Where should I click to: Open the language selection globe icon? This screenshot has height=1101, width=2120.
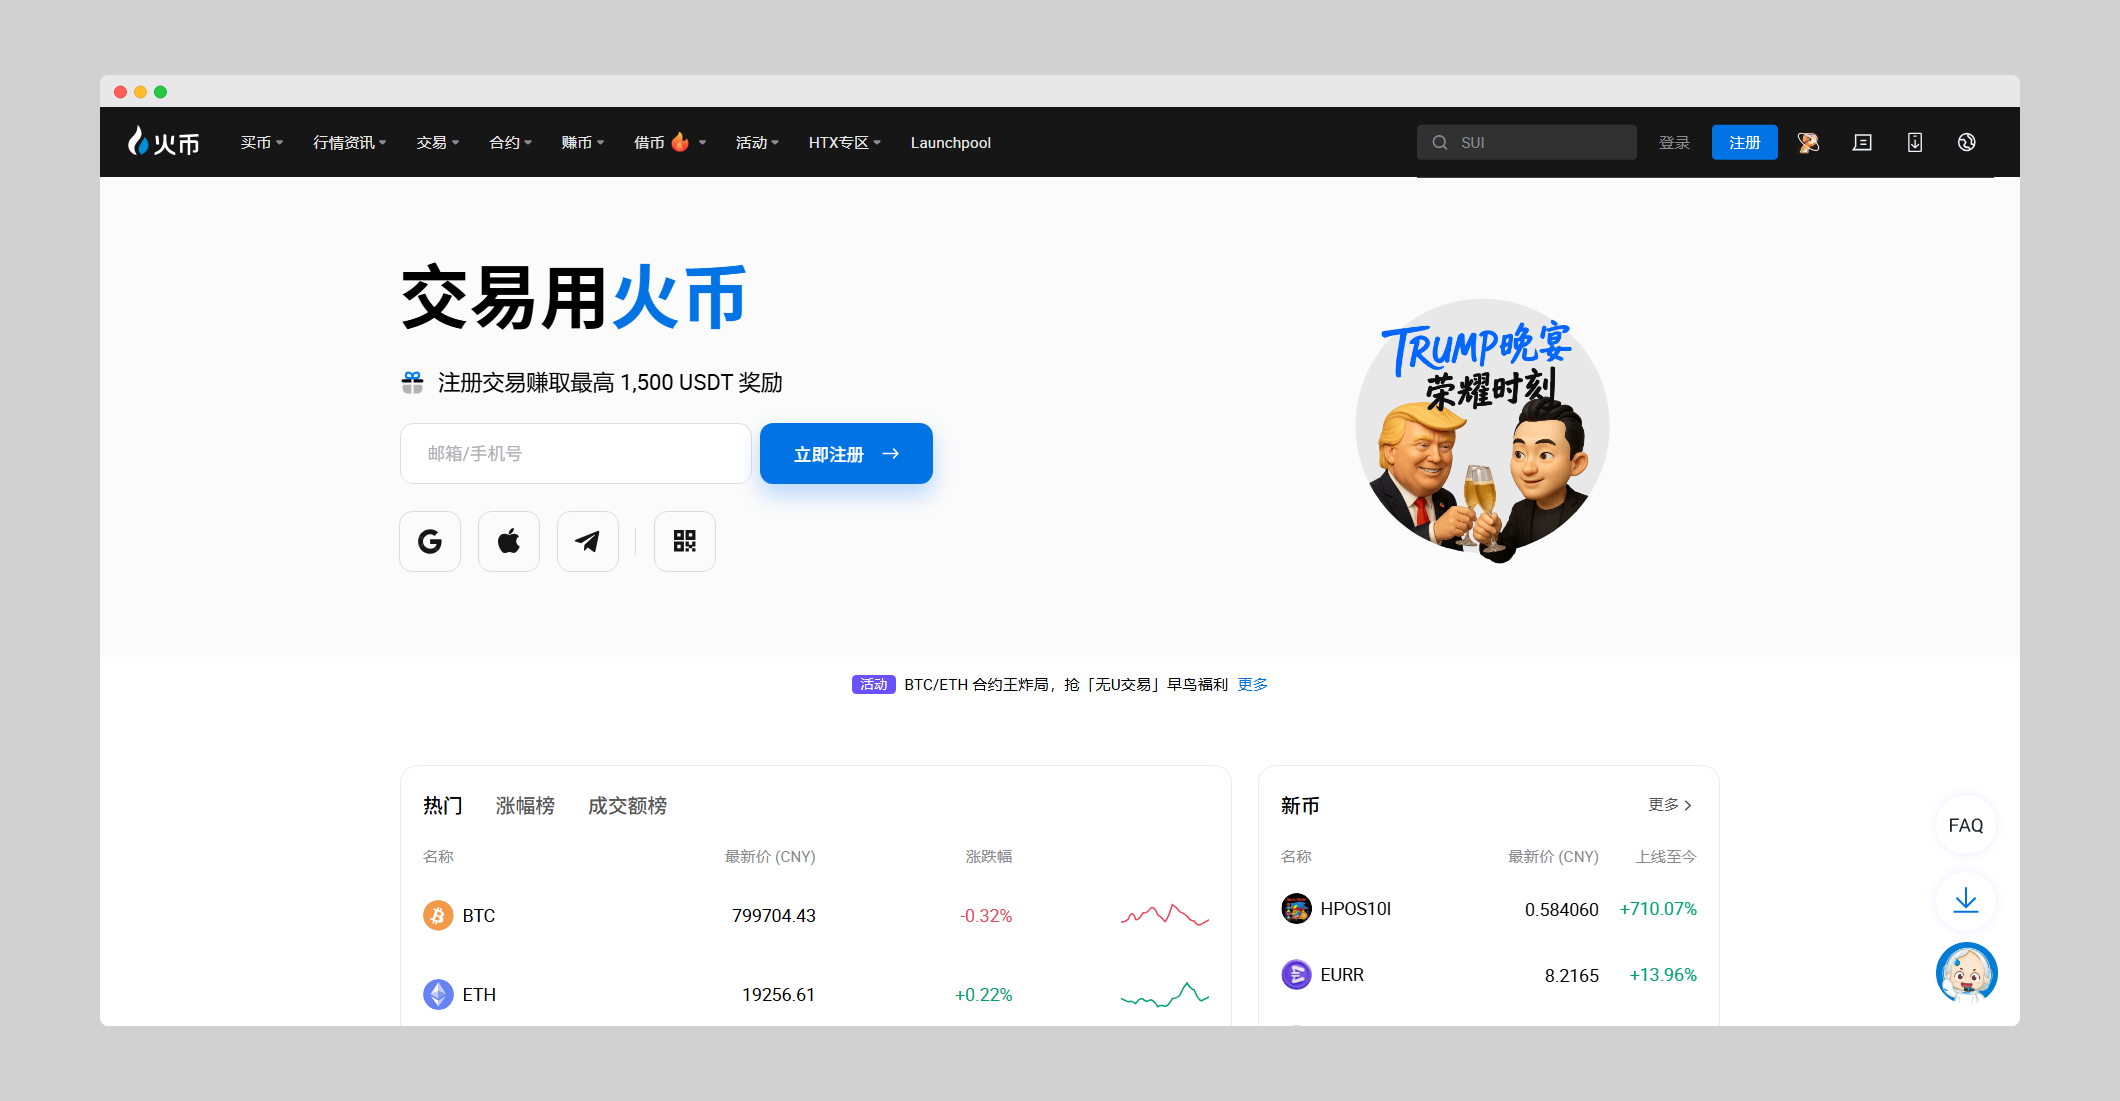[1966, 142]
